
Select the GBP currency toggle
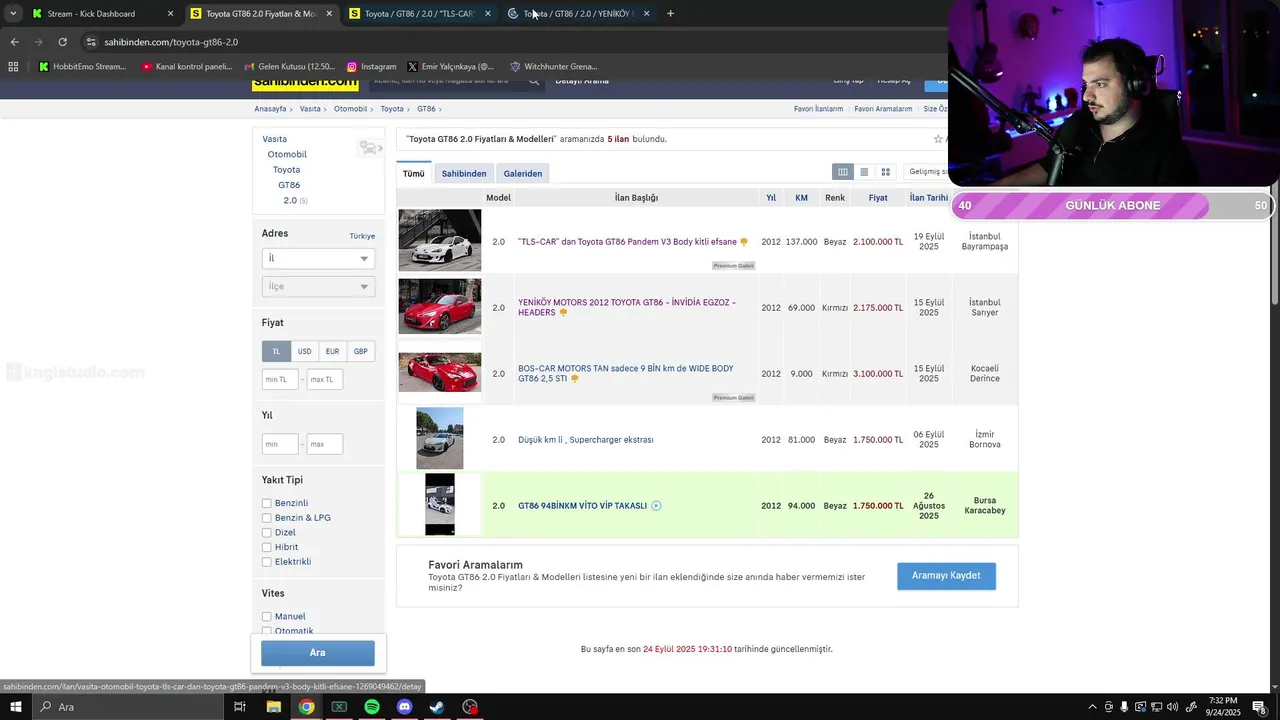(360, 351)
